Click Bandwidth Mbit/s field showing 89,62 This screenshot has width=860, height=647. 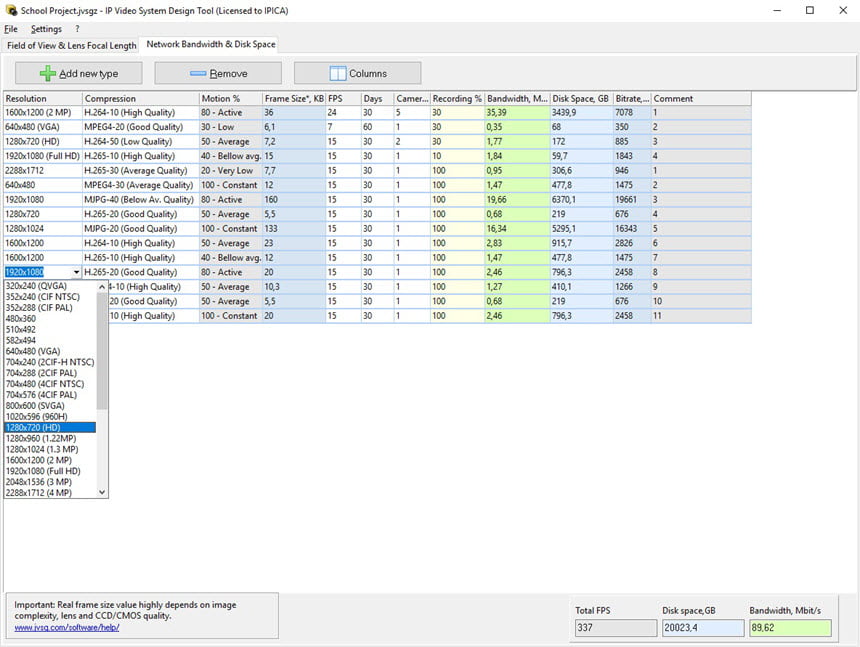(790, 628)
